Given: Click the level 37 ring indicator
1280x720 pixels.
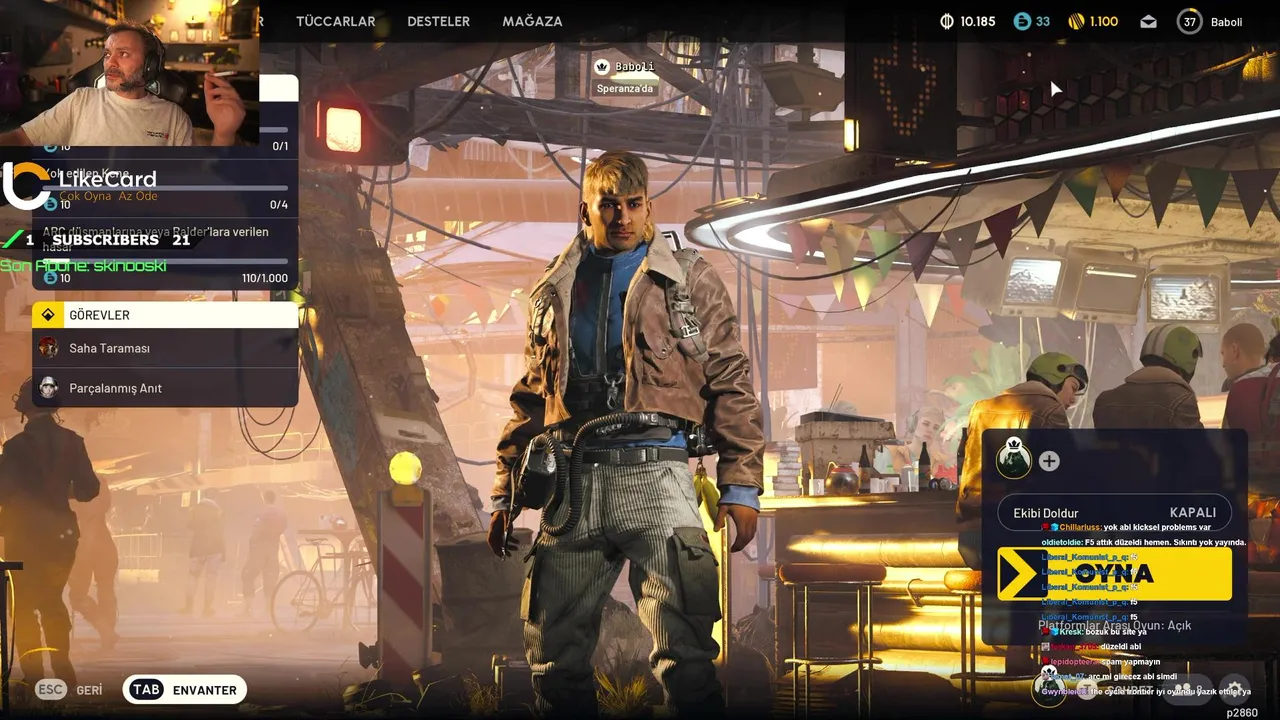Looking at the screenshot, I should [1189, 21].
